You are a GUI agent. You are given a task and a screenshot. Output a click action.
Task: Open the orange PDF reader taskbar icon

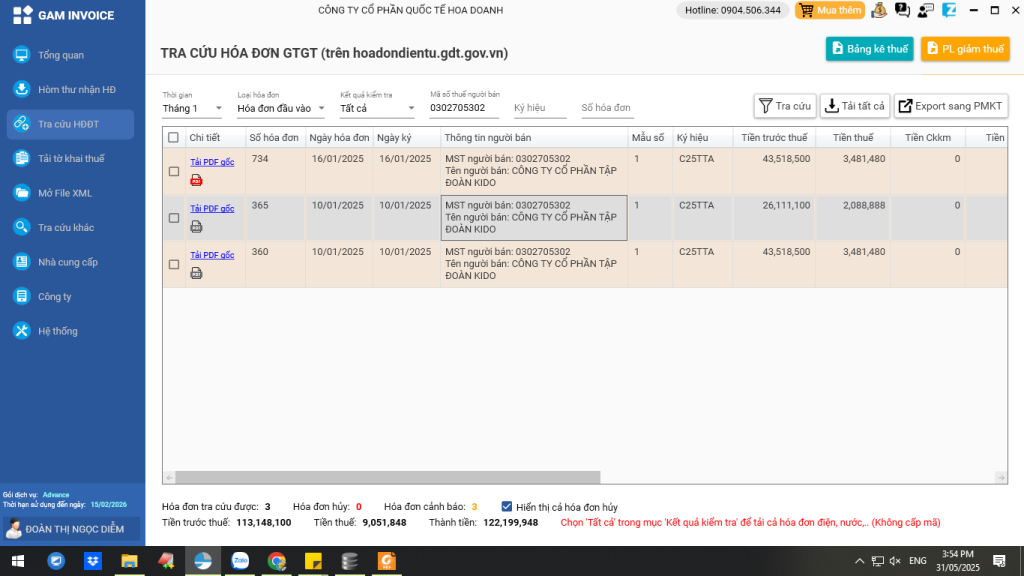[387, 561]
